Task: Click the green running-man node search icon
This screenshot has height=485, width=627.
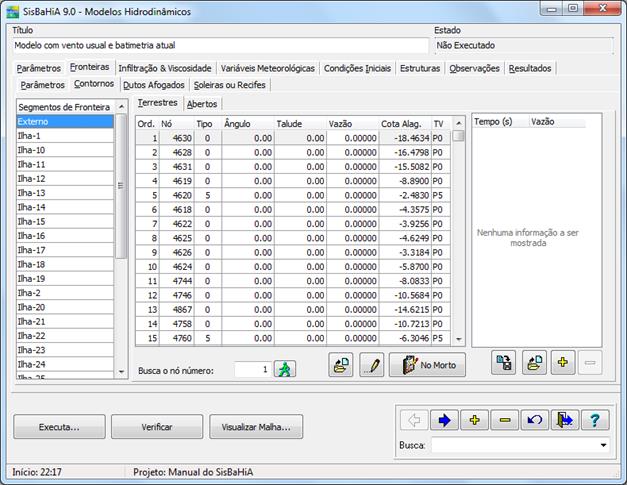Action: coord(285,369)
